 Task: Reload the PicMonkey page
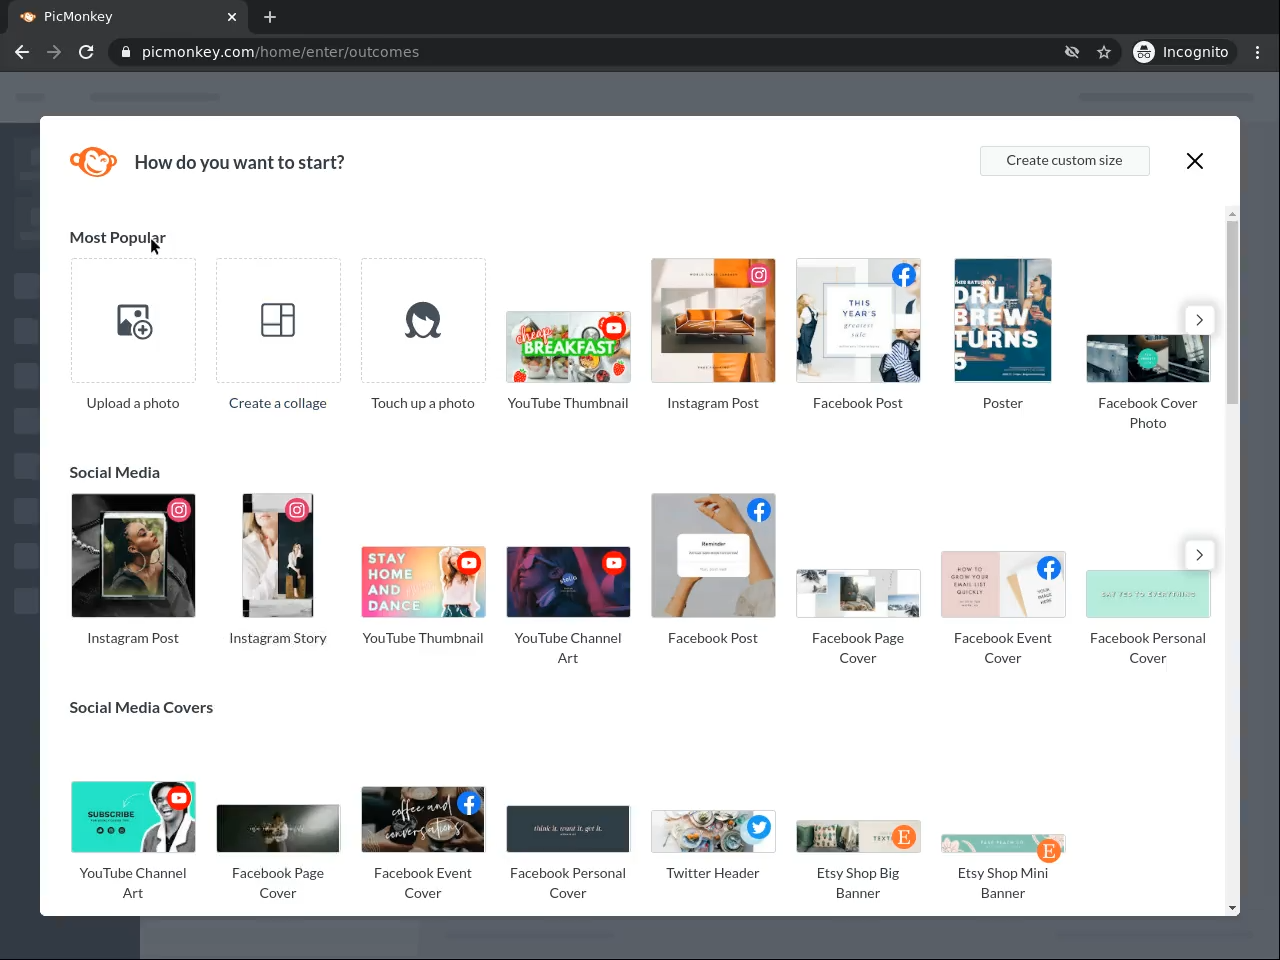pos(86,52)
